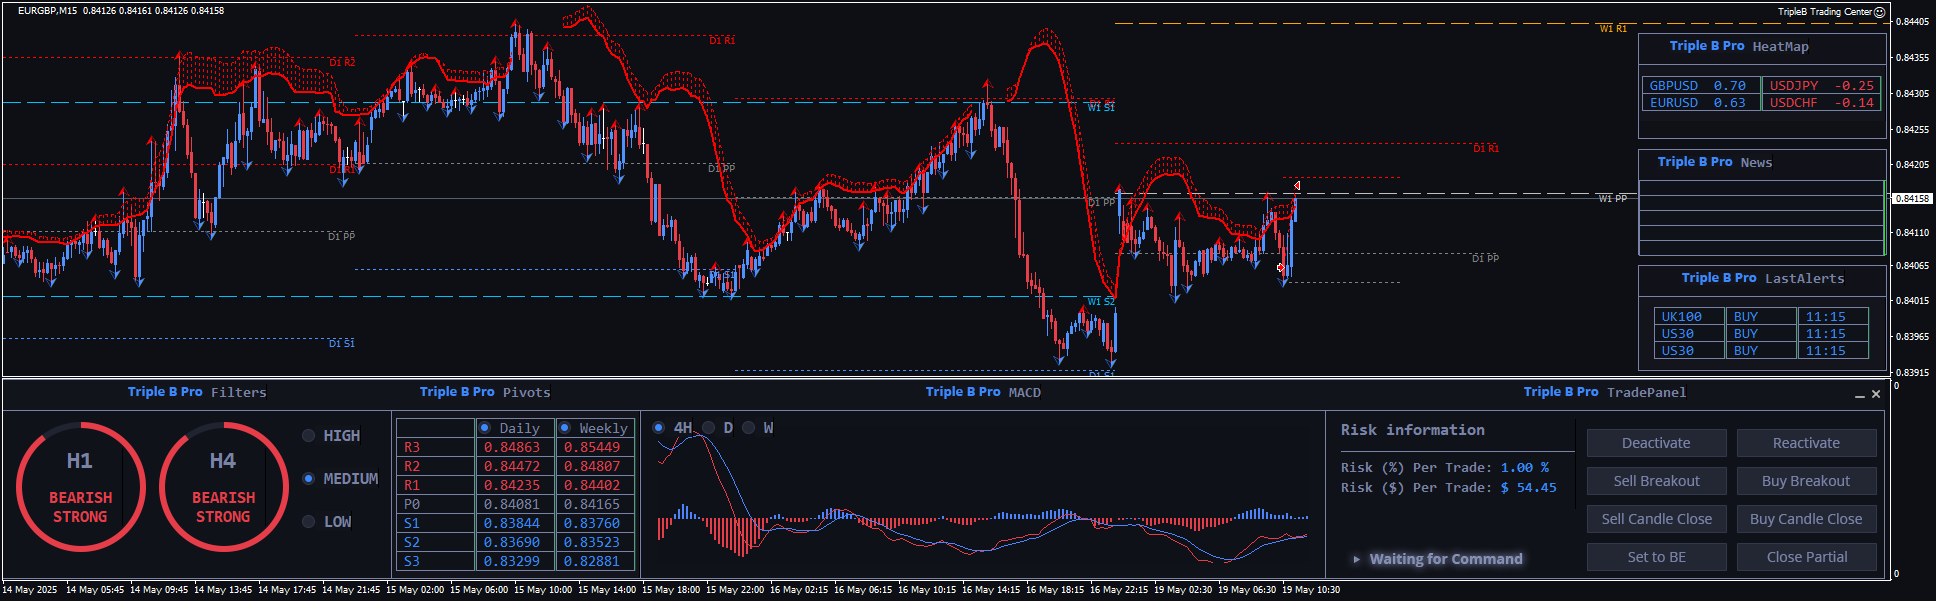Click the play arrow beside Waiting for Command
This screenshot has height=601, width=1936.
1356,559
